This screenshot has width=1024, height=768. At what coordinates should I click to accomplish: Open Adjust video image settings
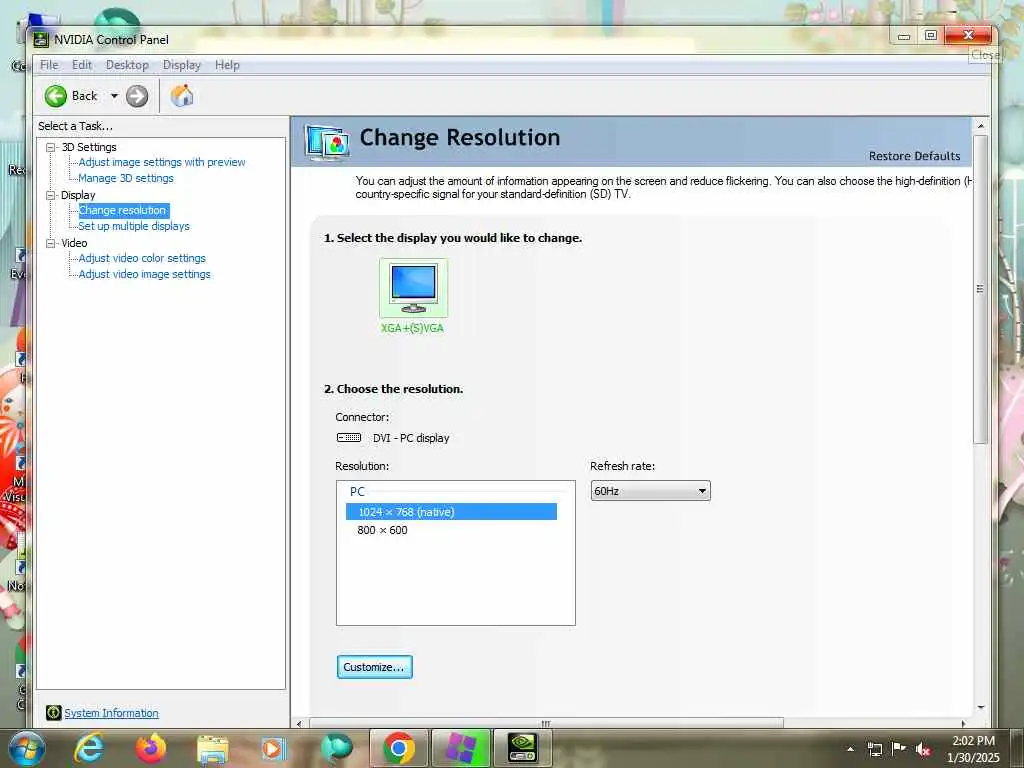click(144, 274)
